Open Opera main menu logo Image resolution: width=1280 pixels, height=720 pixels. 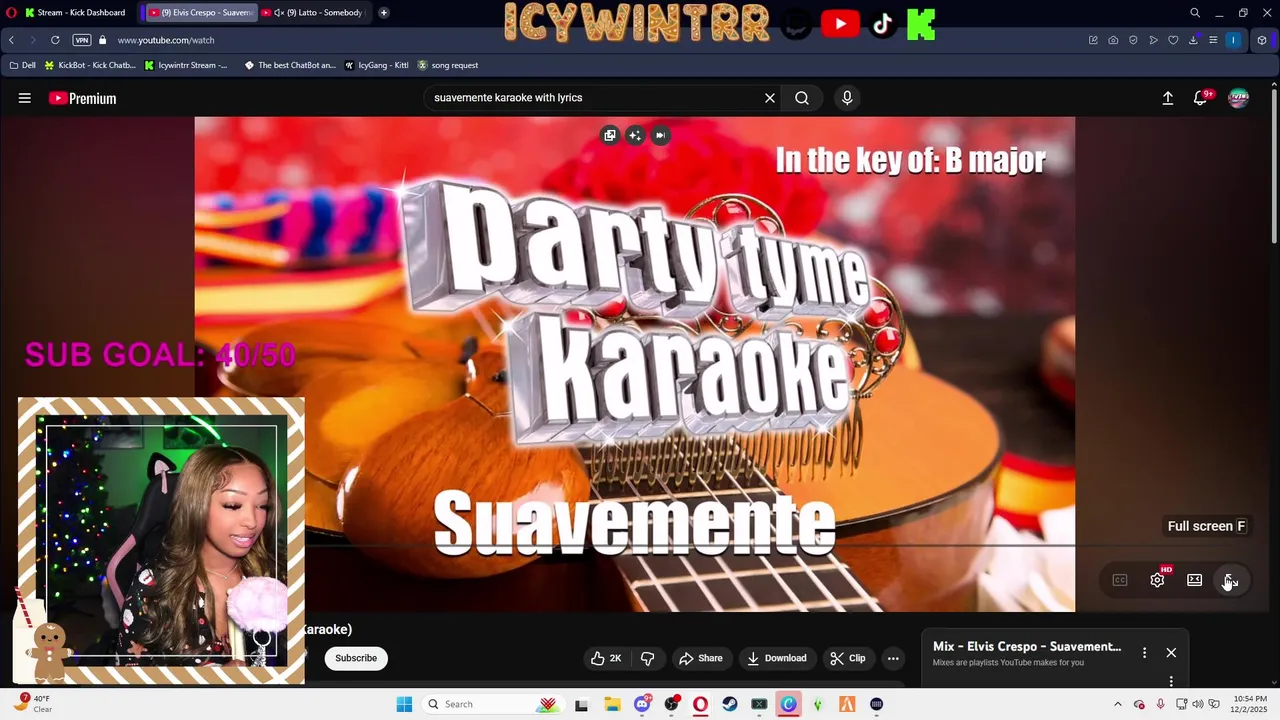11,13
